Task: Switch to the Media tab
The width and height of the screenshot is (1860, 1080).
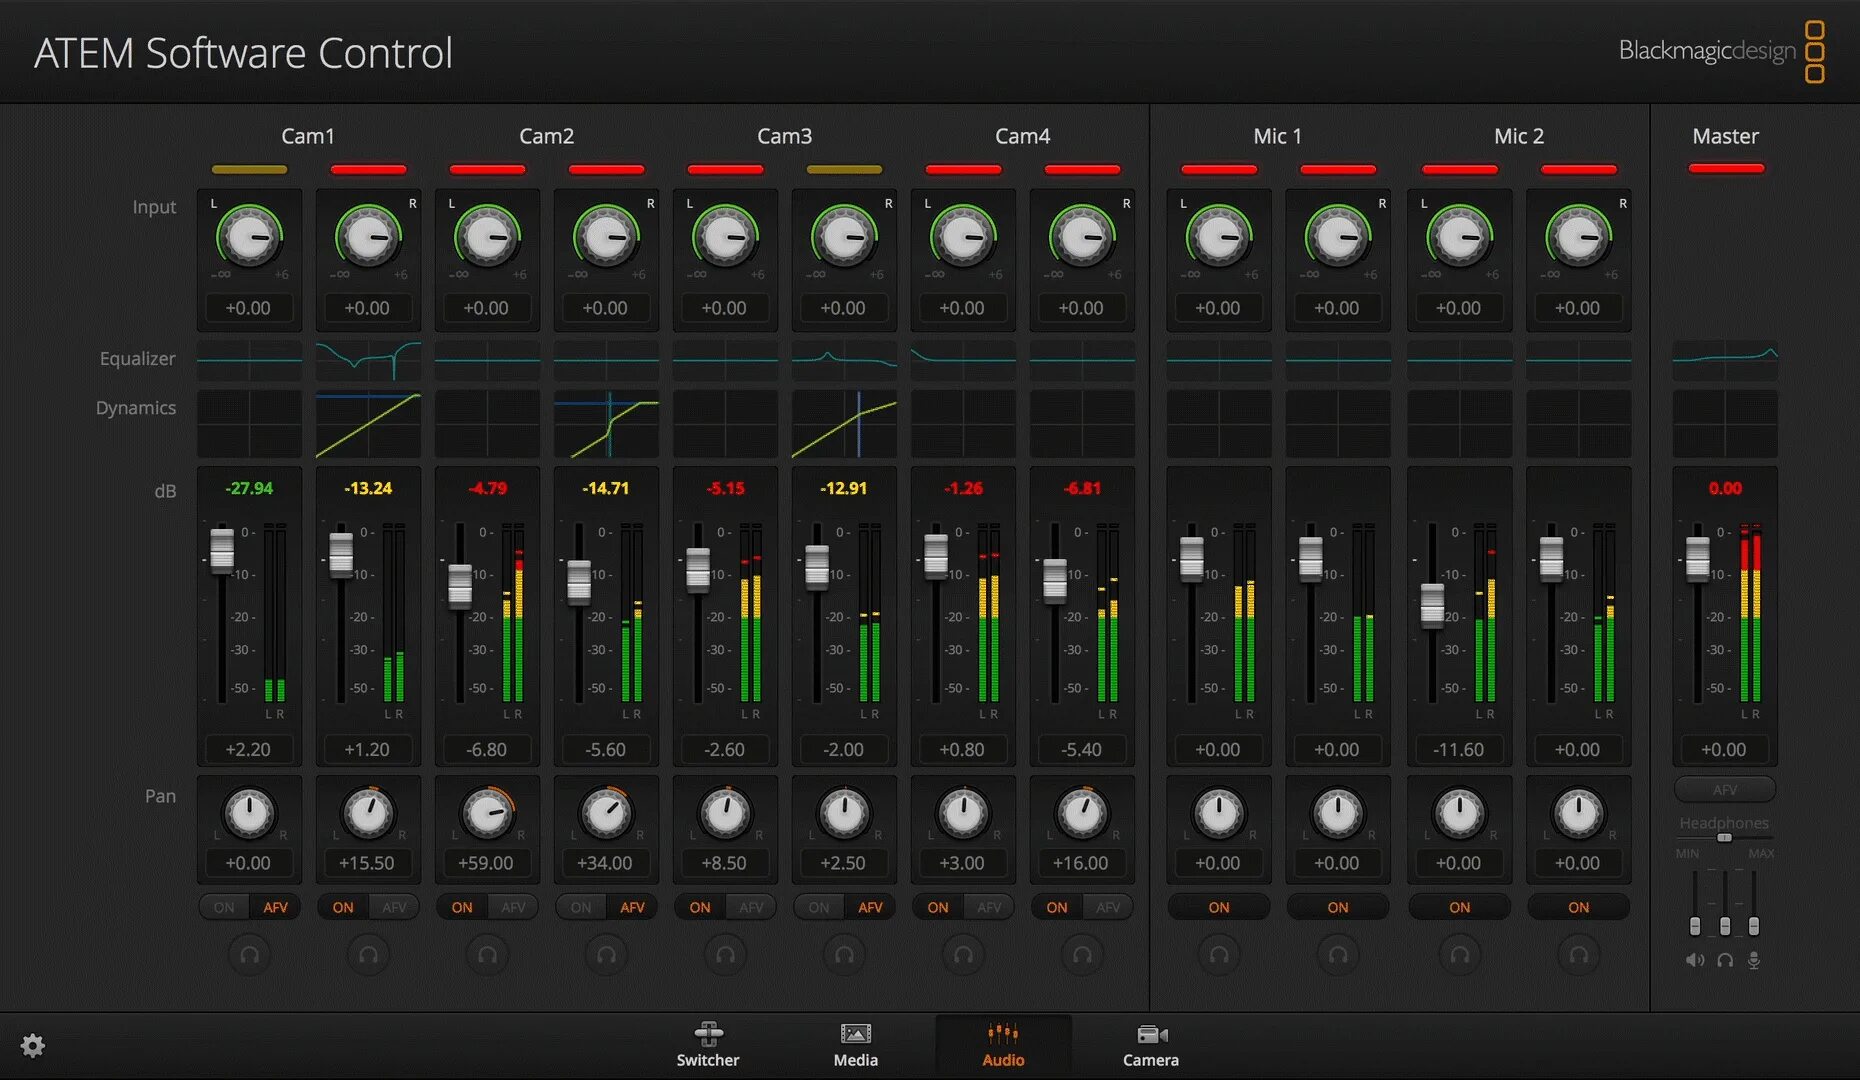Action: pyautogui.click(x=855, y=1045)
